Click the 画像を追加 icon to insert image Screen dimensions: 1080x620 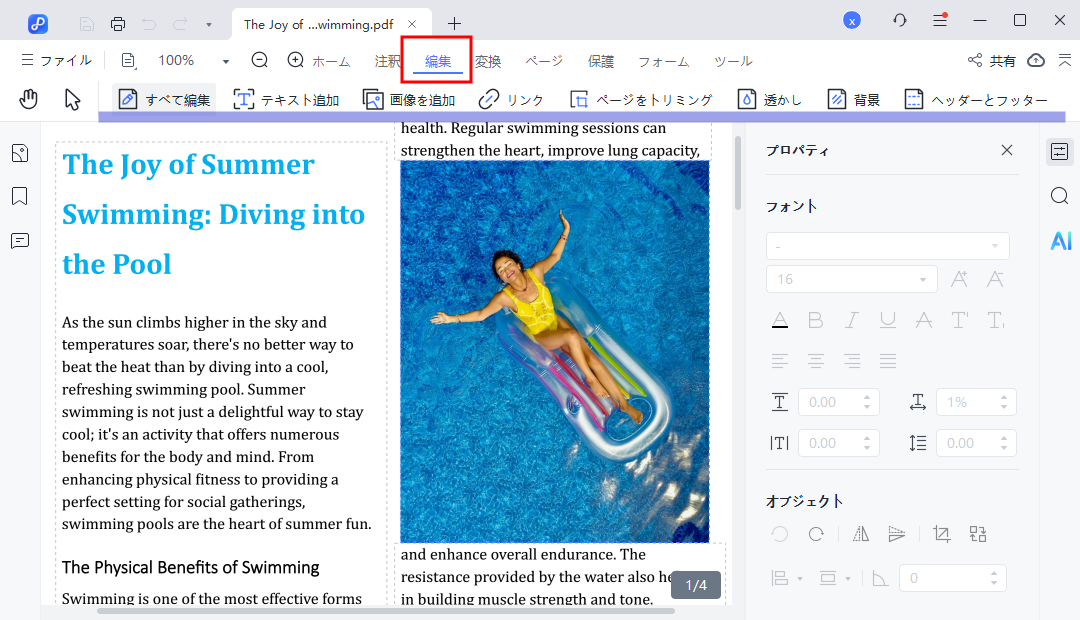tap(374, 98)
